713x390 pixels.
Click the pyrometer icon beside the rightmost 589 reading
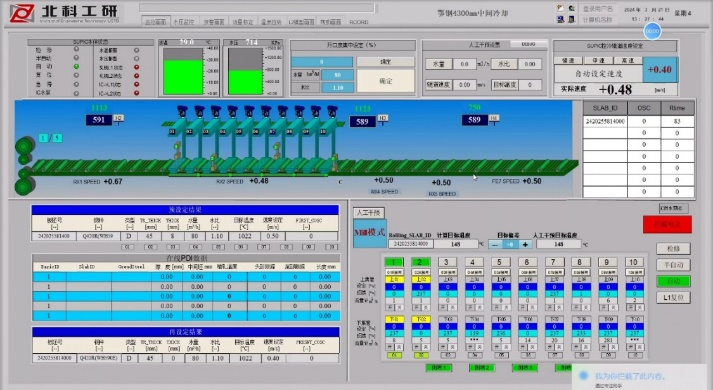pos(494,119)
